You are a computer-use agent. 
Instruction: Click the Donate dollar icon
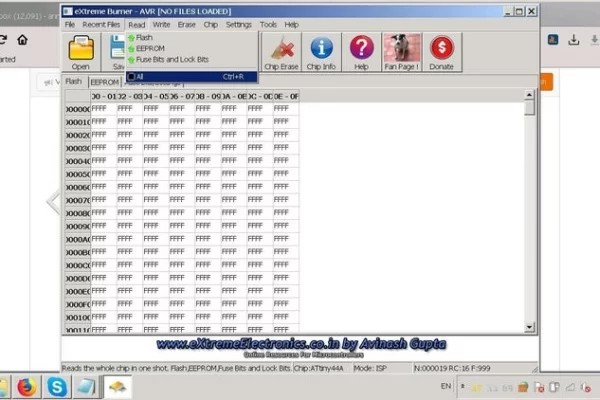tap(442, 47)
